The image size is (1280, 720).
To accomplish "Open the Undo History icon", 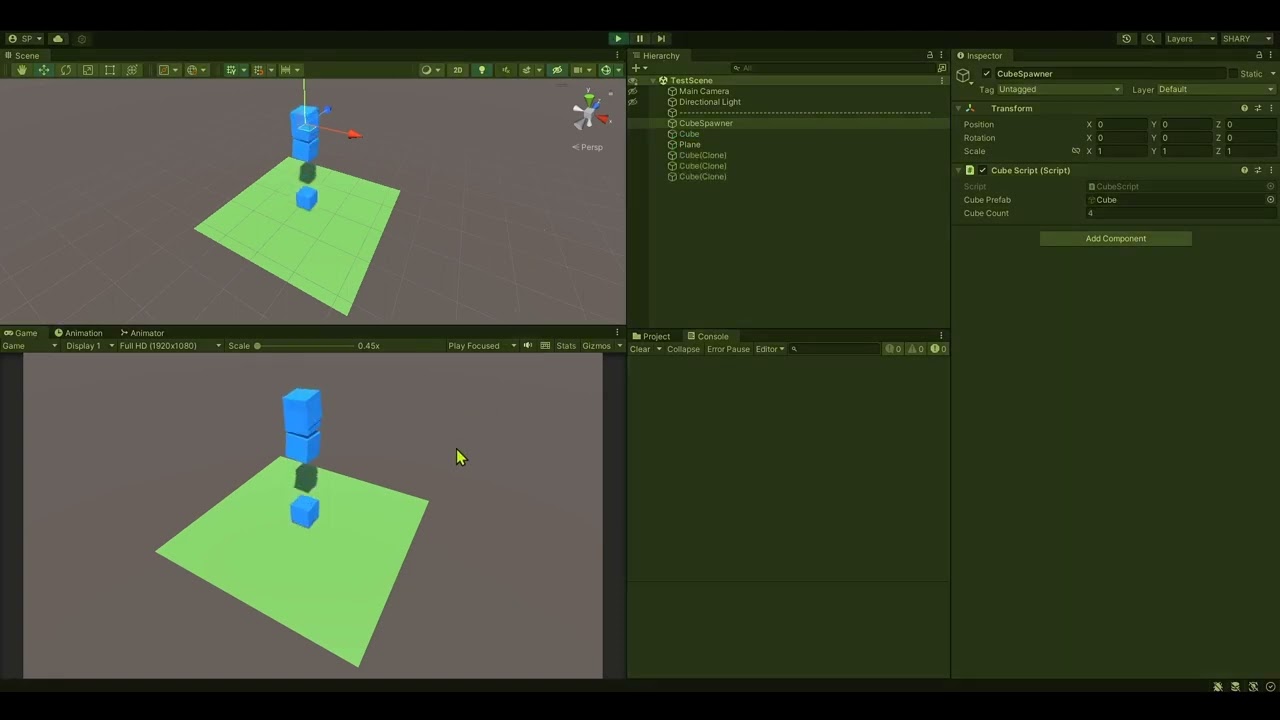I will tap(1127, 39).
